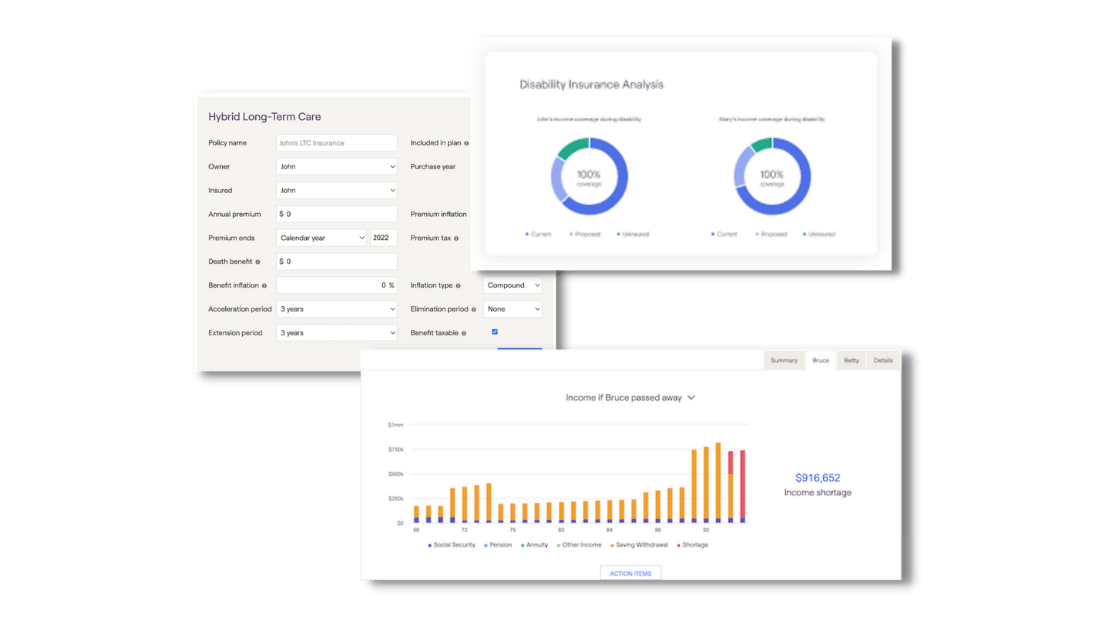Click the Pension legend item
Screen dimensions: 1120x630
[x=498, y=545]
